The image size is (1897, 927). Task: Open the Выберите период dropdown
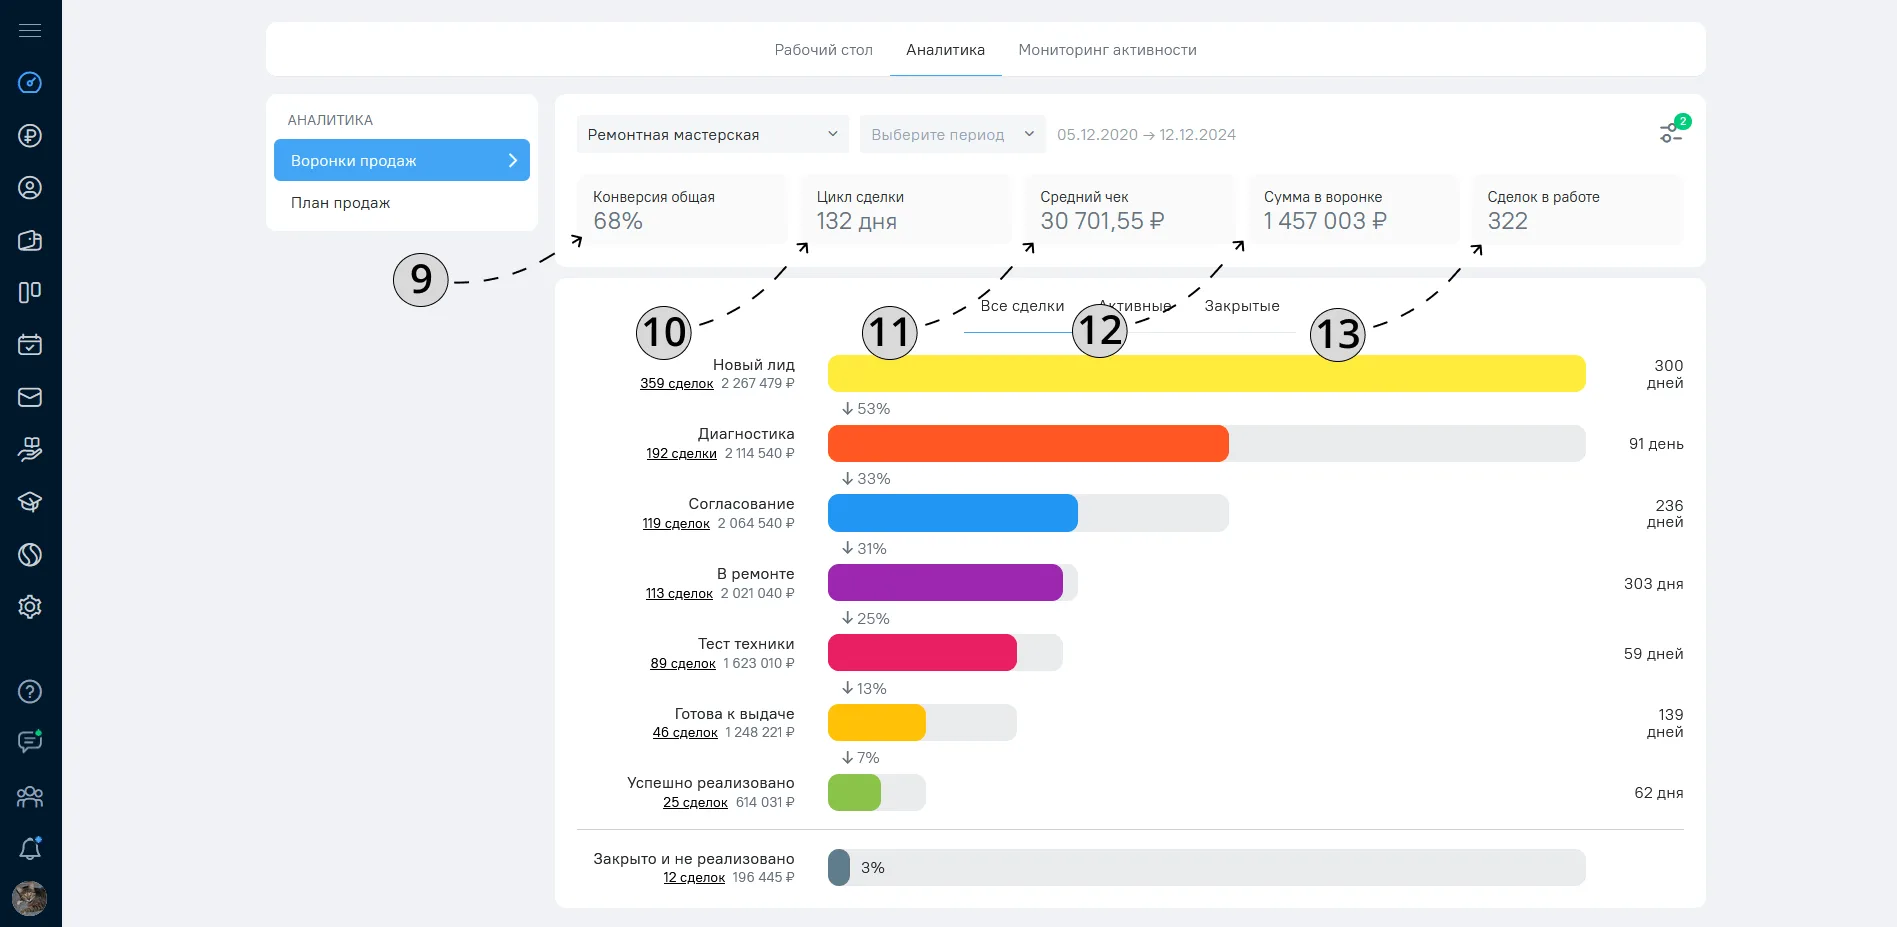[952, 134]
